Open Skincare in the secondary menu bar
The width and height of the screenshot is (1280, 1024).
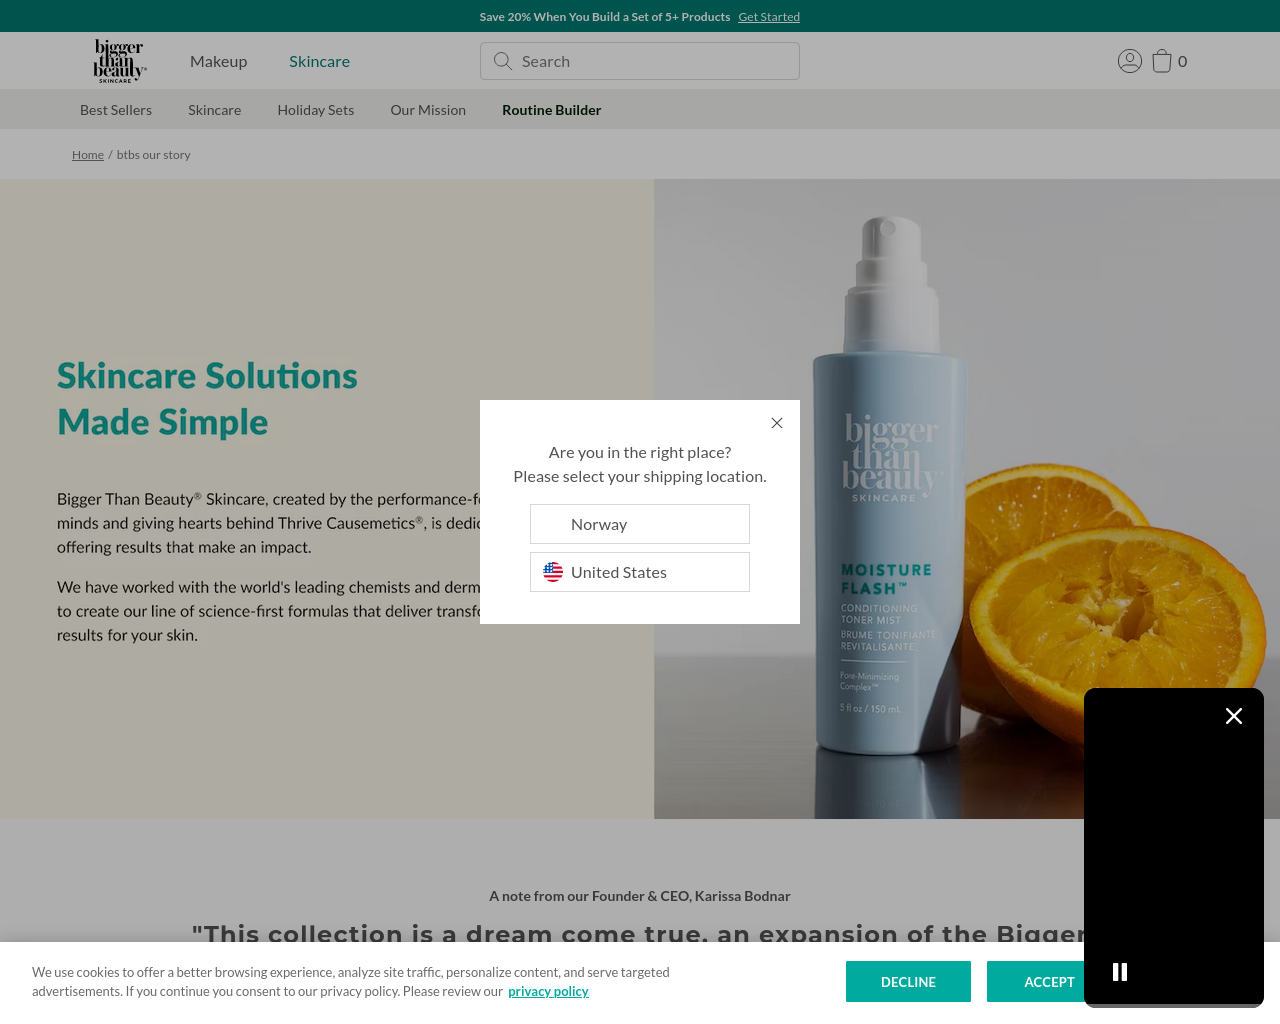[214, 110]
